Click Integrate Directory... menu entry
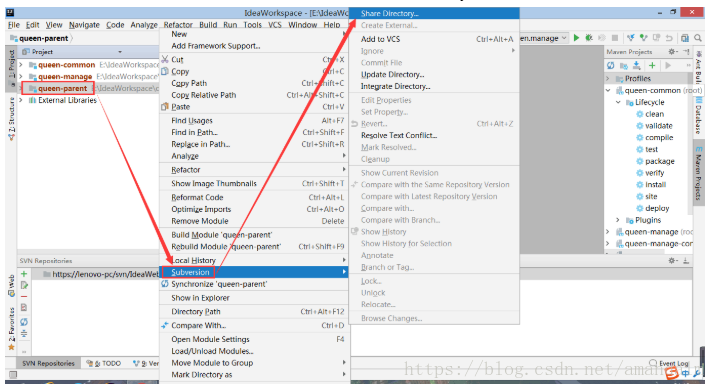Viewport: 715px width, 389px height. (434, 86)
